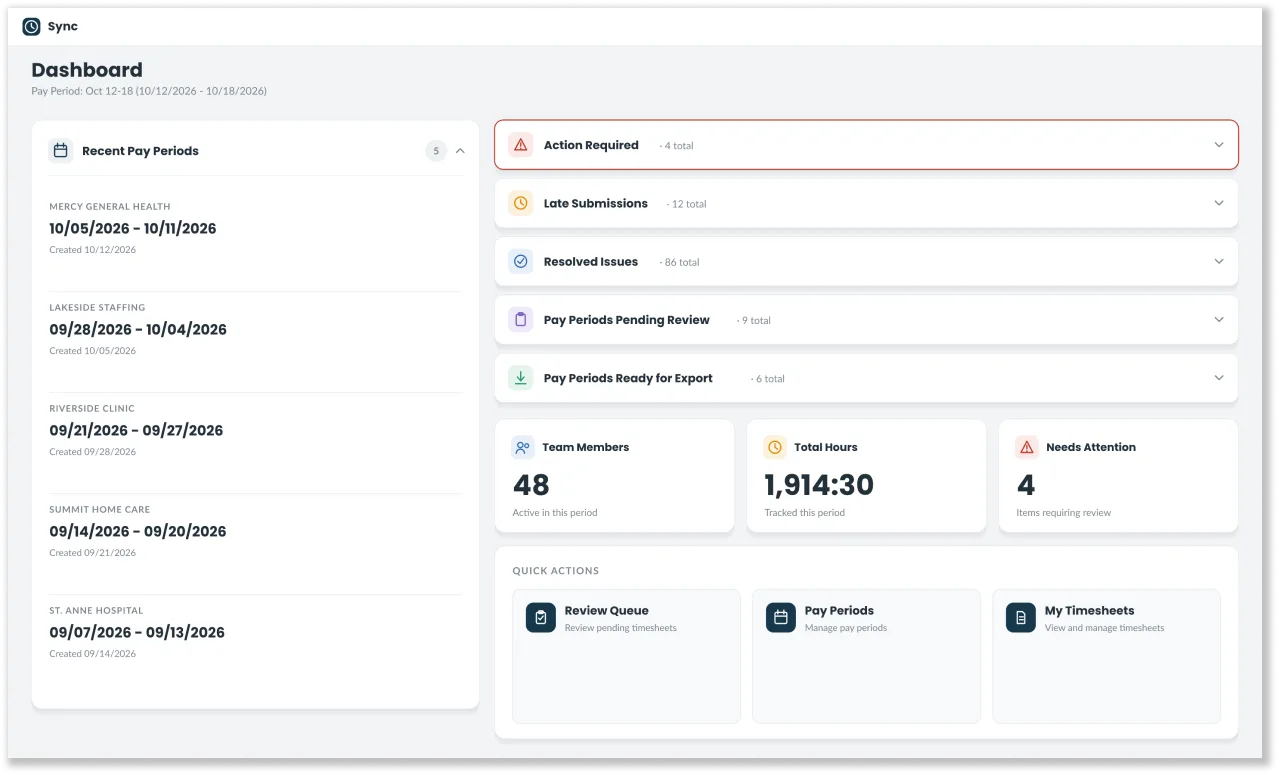Click the Sync clock logo icon

pyautogui.click(x=31, y=27)
